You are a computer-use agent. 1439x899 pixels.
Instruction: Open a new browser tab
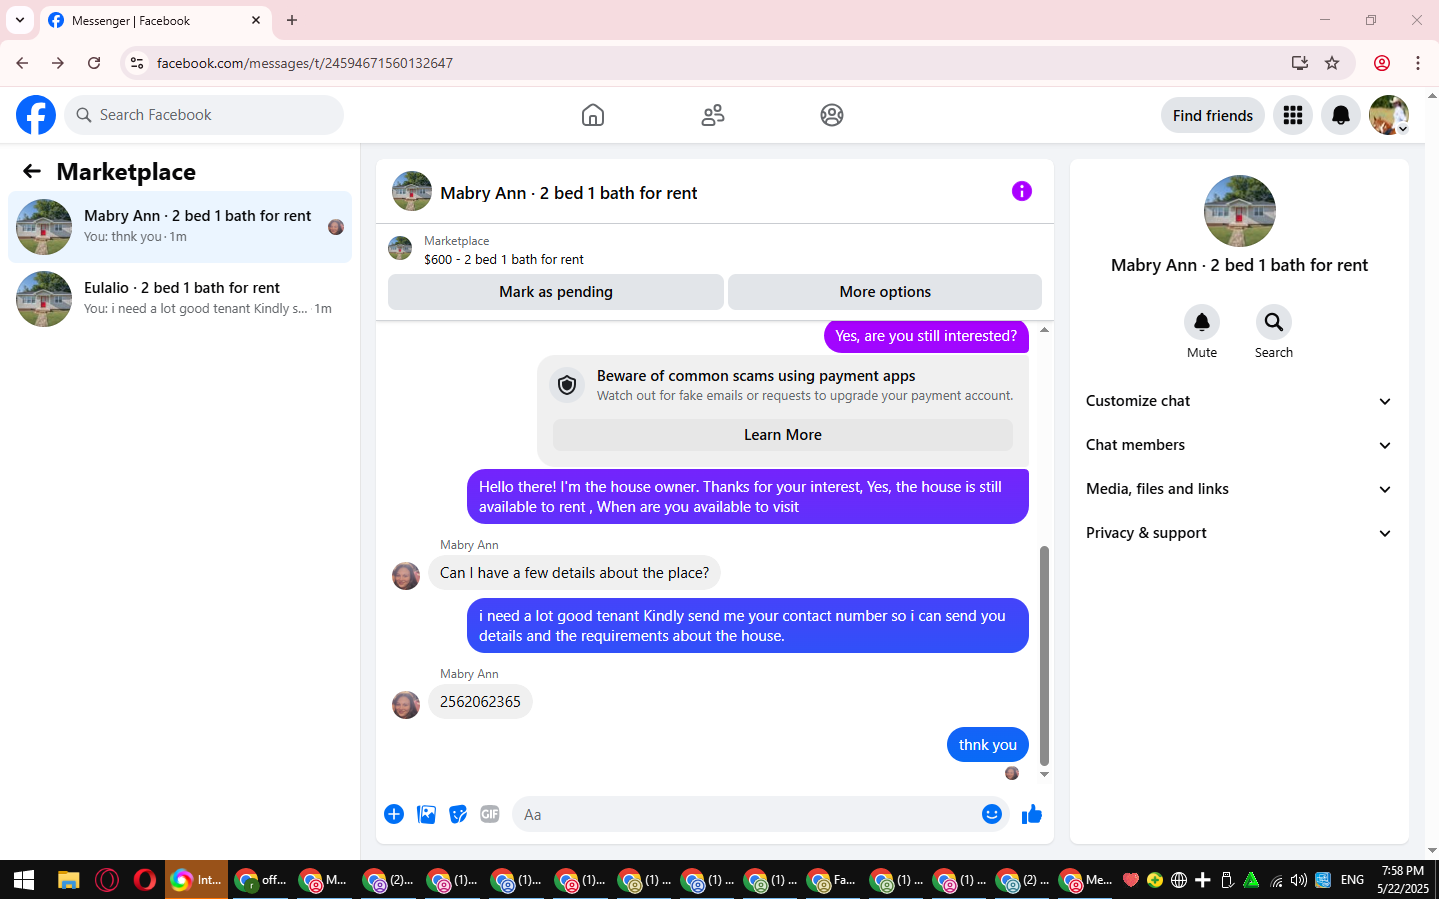click(x=292, y=20)
